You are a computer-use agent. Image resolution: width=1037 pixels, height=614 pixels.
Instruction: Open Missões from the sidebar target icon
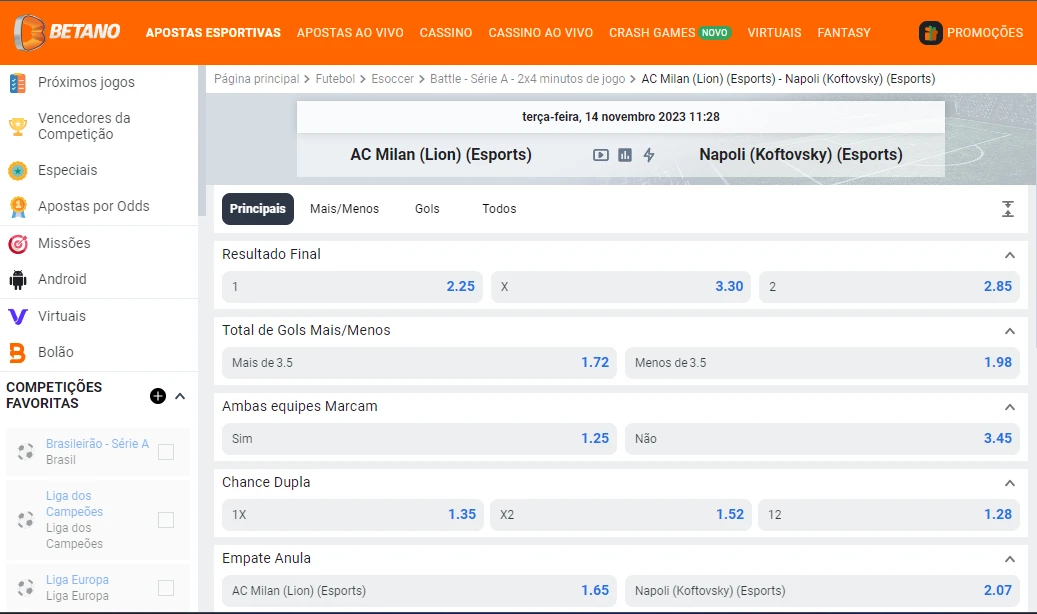[x=18, y=244]
